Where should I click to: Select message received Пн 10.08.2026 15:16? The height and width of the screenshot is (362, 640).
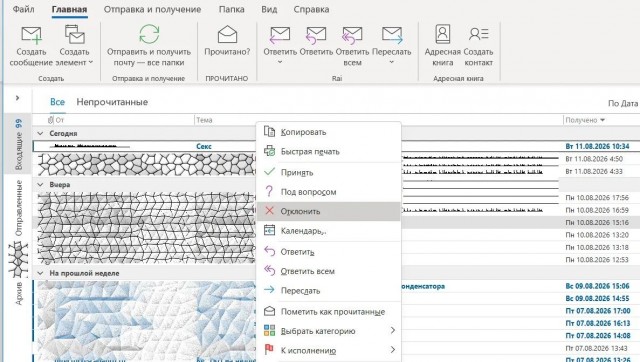597,222
